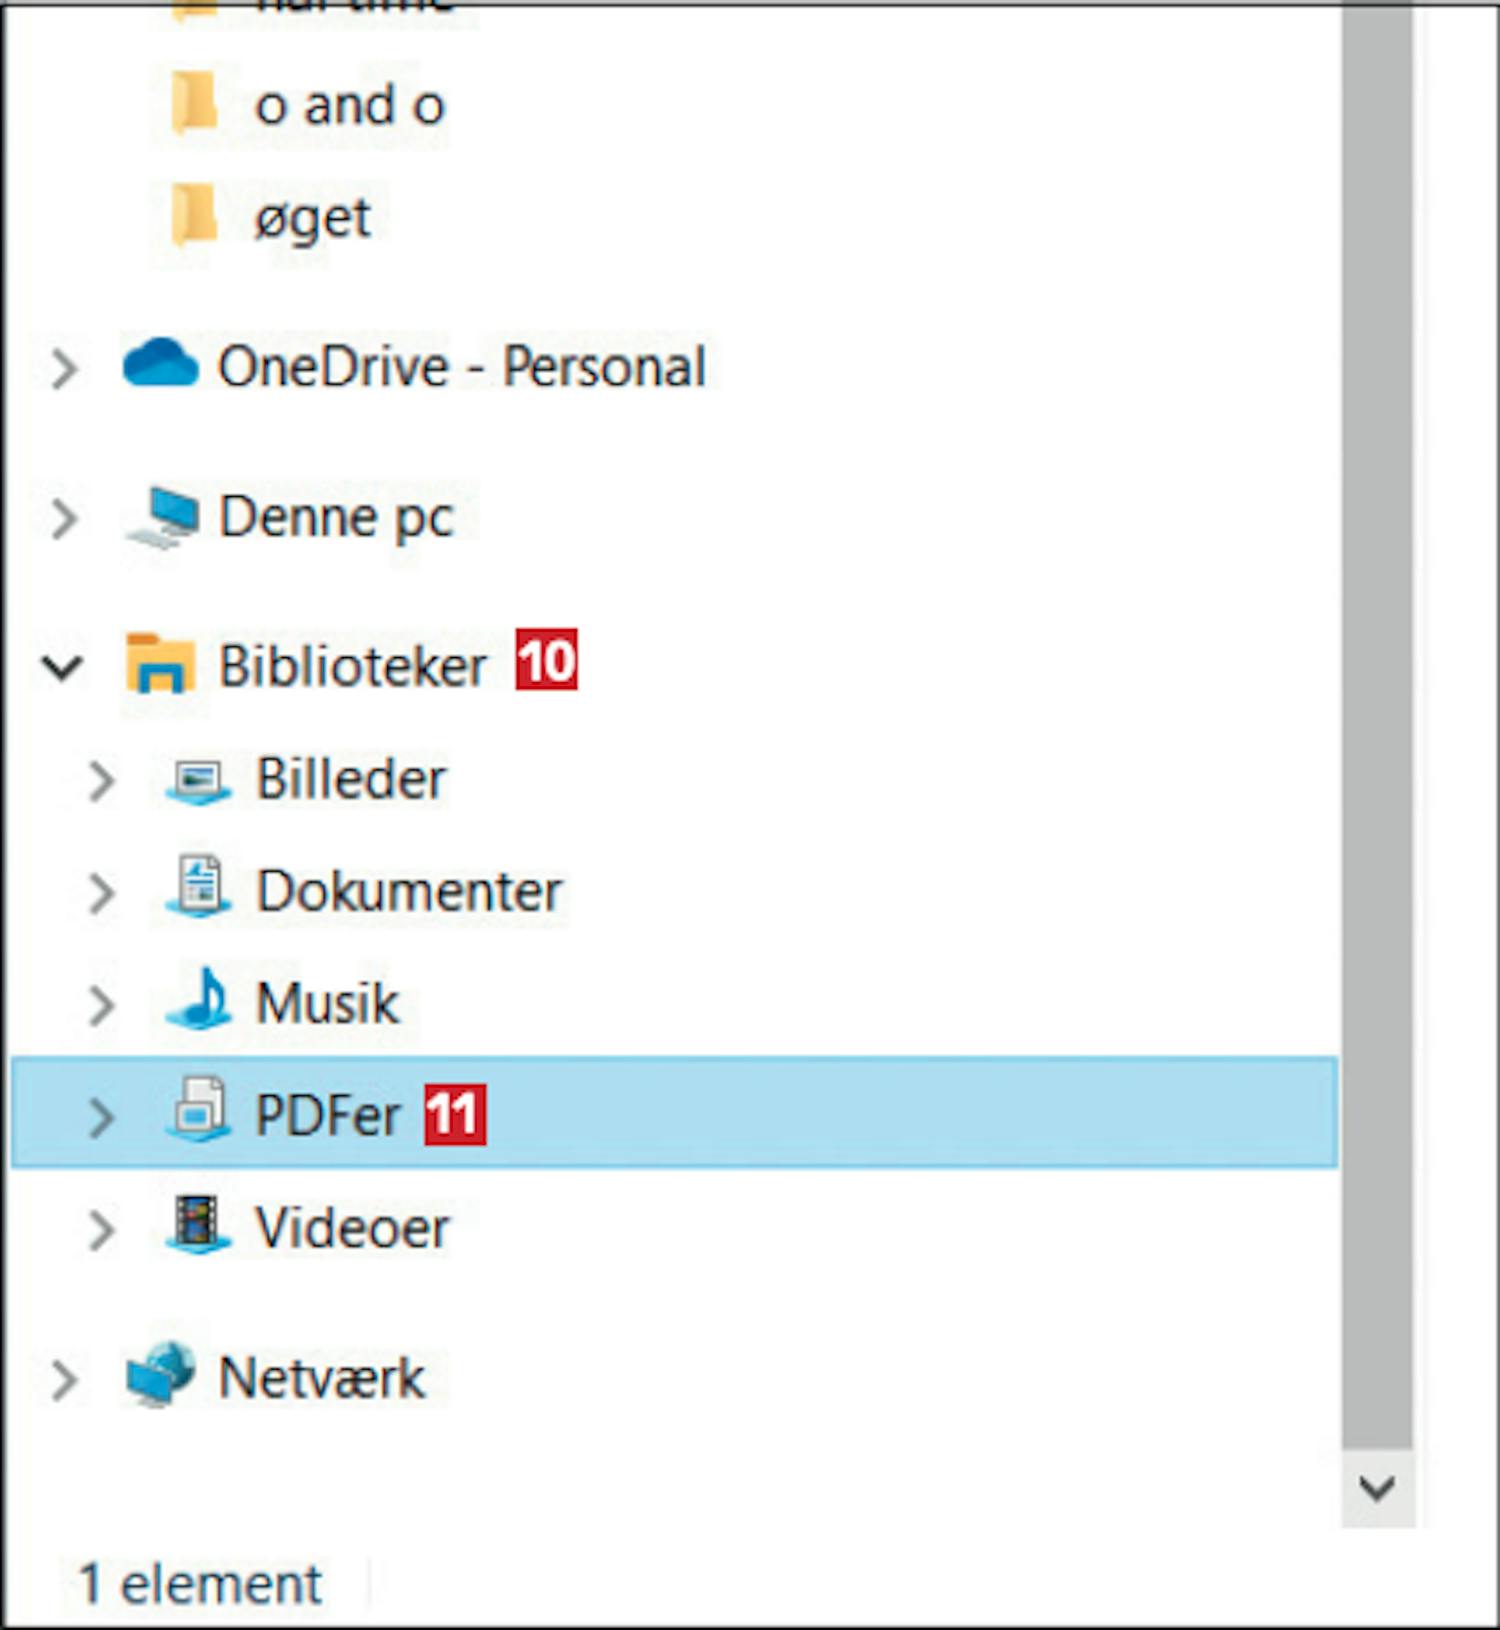The height and width of the screenshot is (1630, 1500).
Task: Click the Videoer film strip icon
Action: tap(198, 1226)
